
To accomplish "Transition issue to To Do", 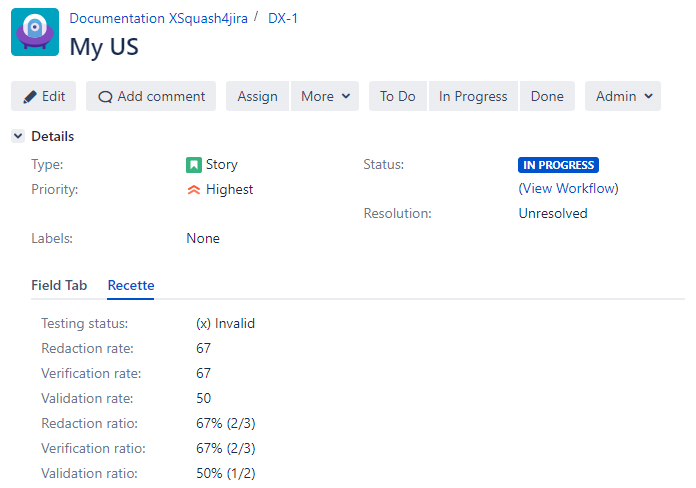I will click(x=397, y=97).
